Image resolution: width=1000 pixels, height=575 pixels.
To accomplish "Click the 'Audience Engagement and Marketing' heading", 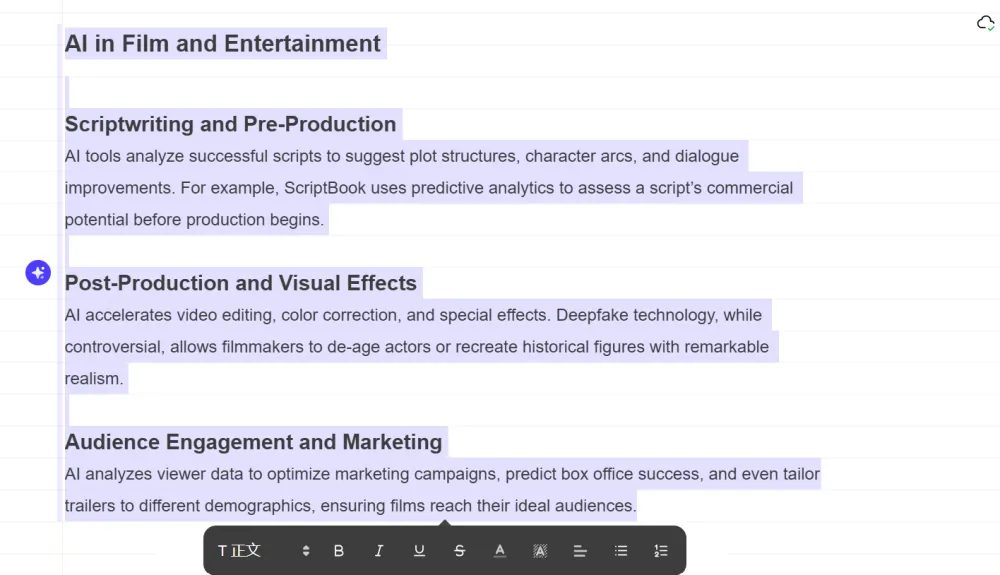I will 253,442.
